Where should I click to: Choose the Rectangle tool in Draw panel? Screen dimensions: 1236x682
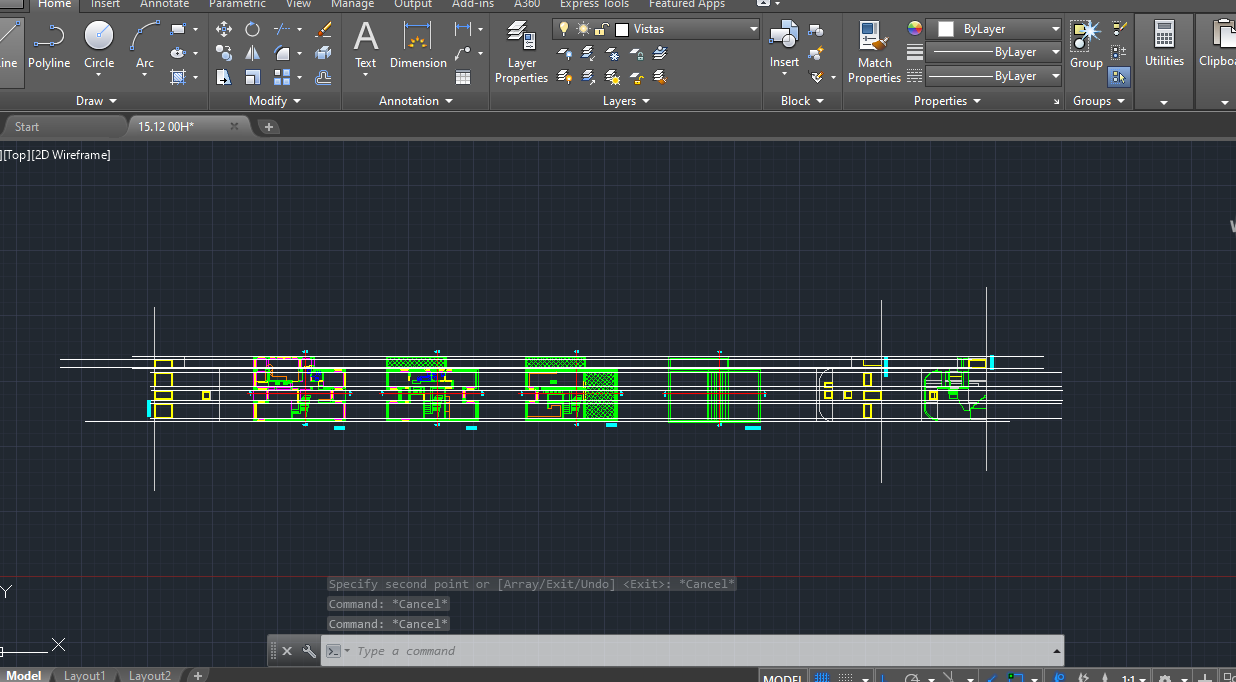click(x=178, y=30)
